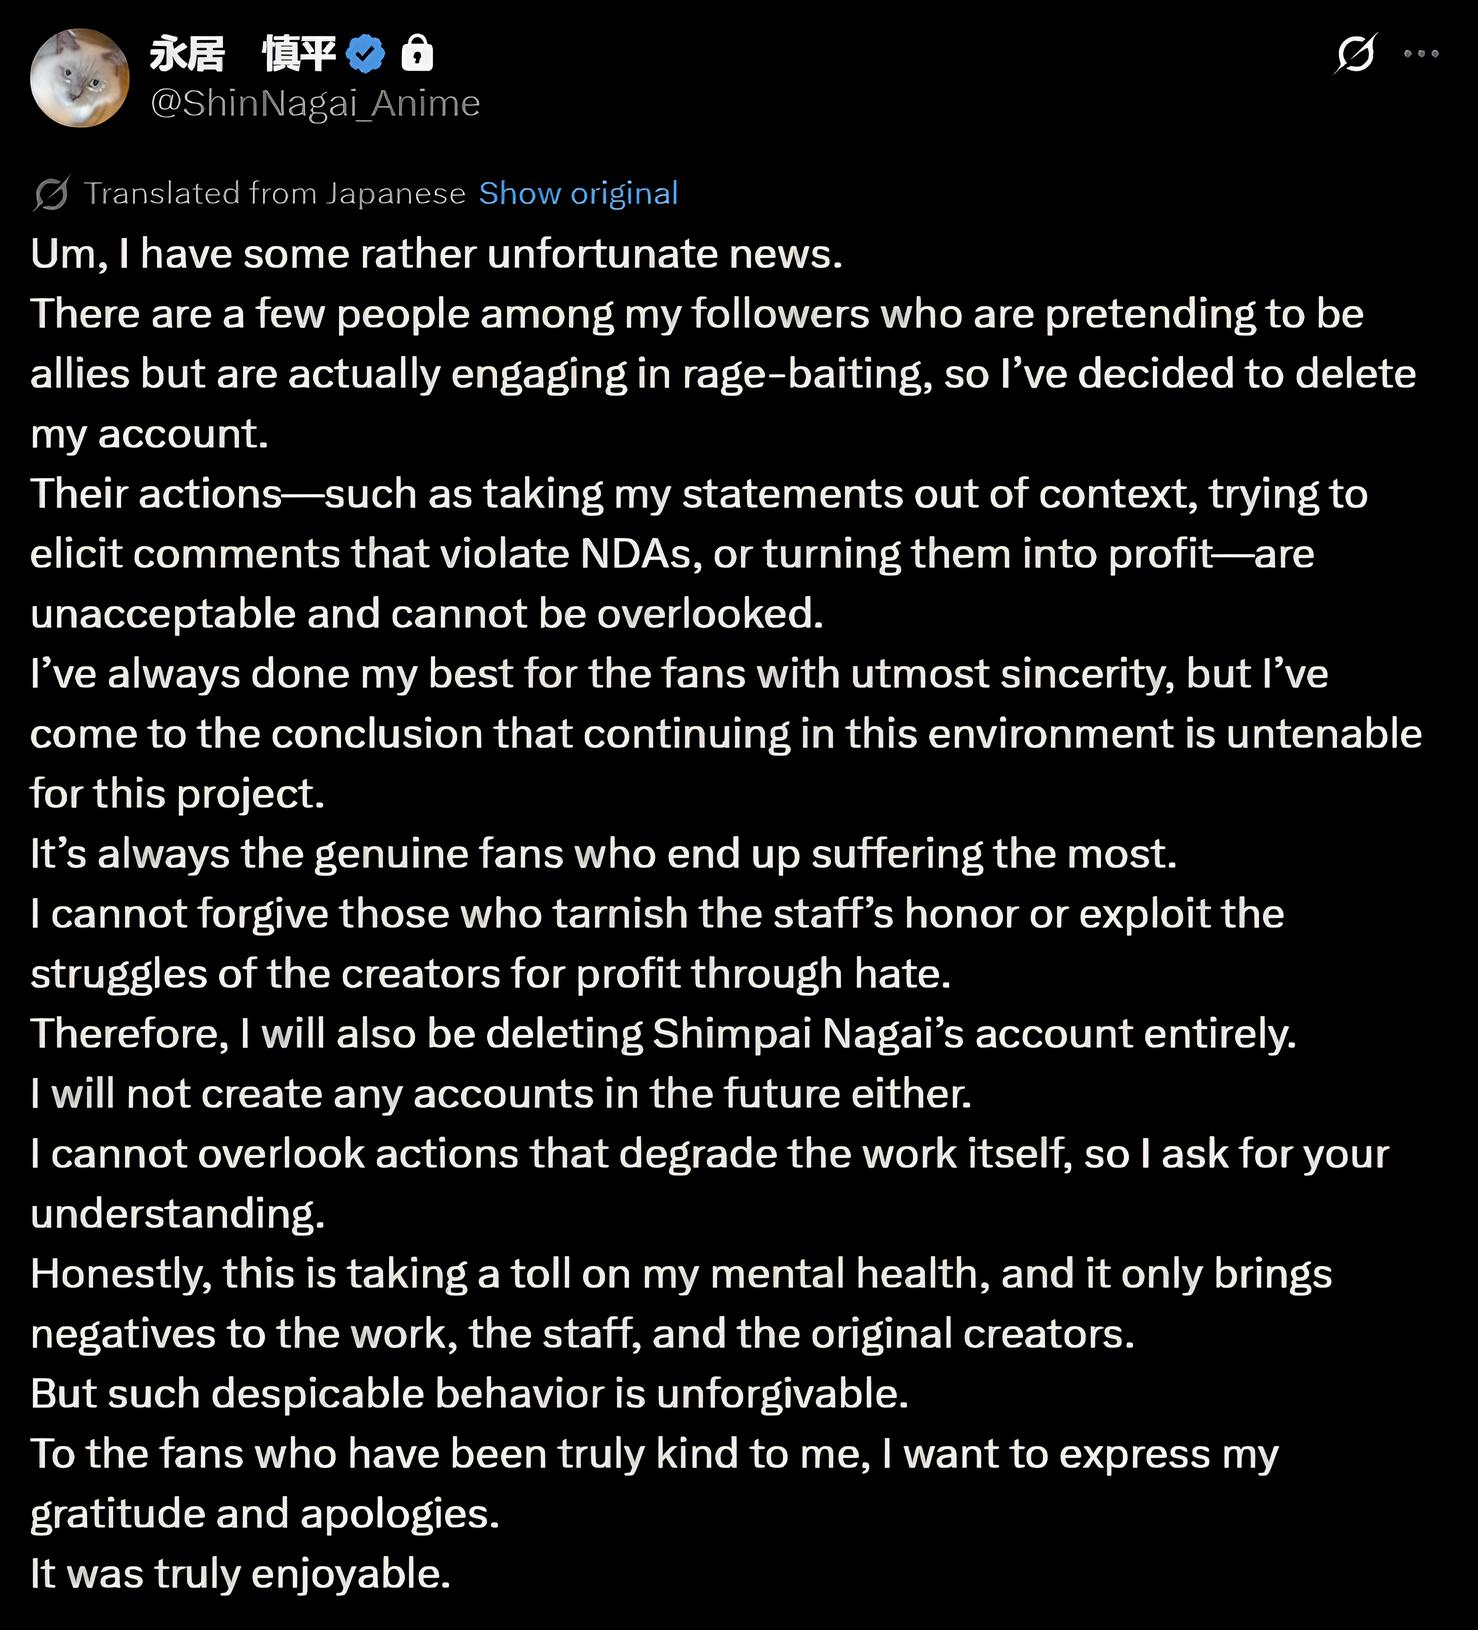Click the word "understanding." in the post

point(177,1214)
